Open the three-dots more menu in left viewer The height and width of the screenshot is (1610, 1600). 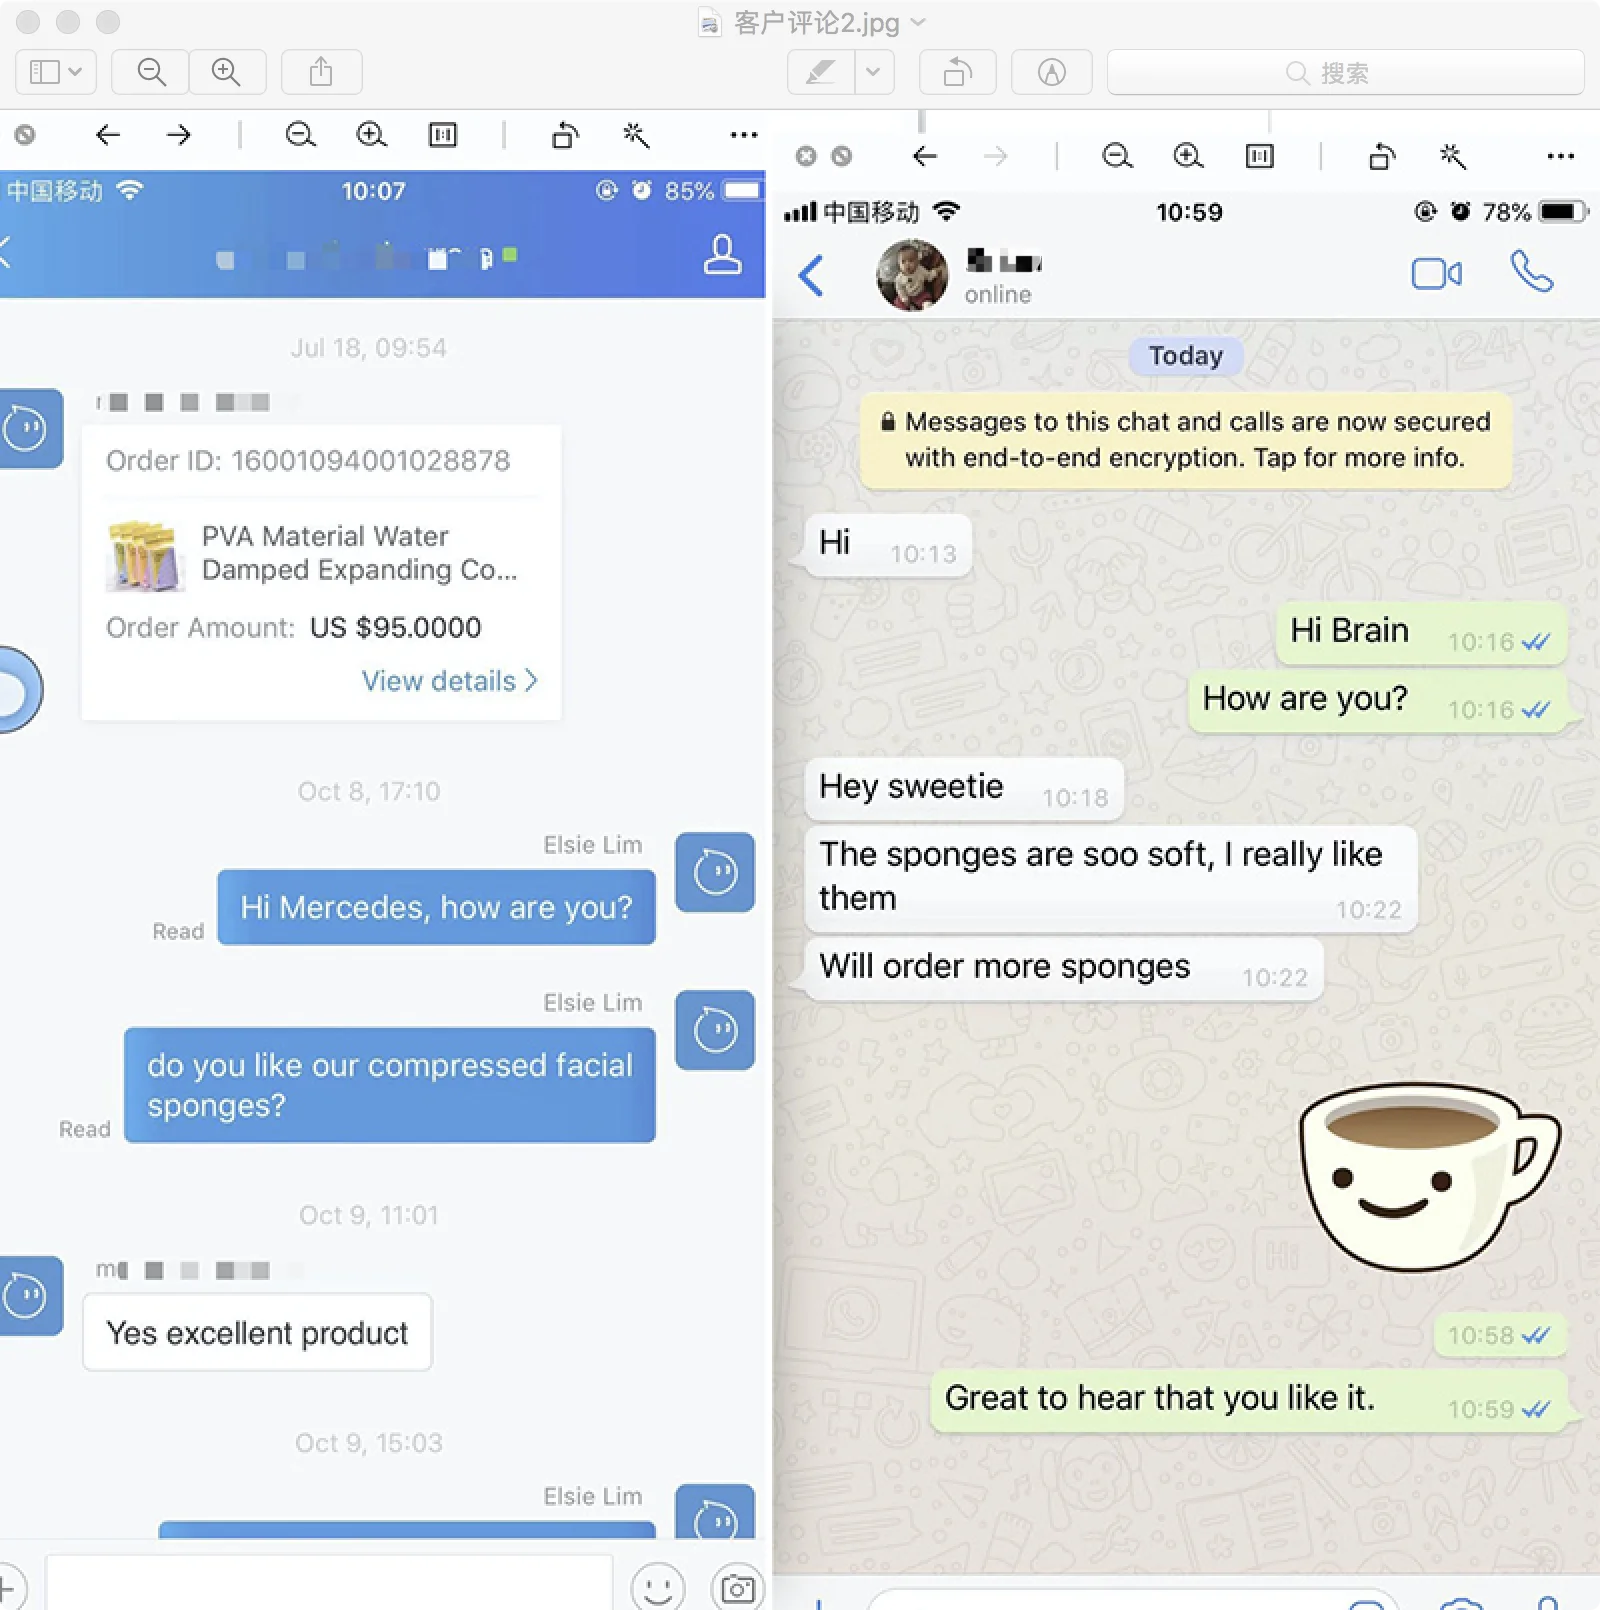pyautogui.click(x=743, y=135)
